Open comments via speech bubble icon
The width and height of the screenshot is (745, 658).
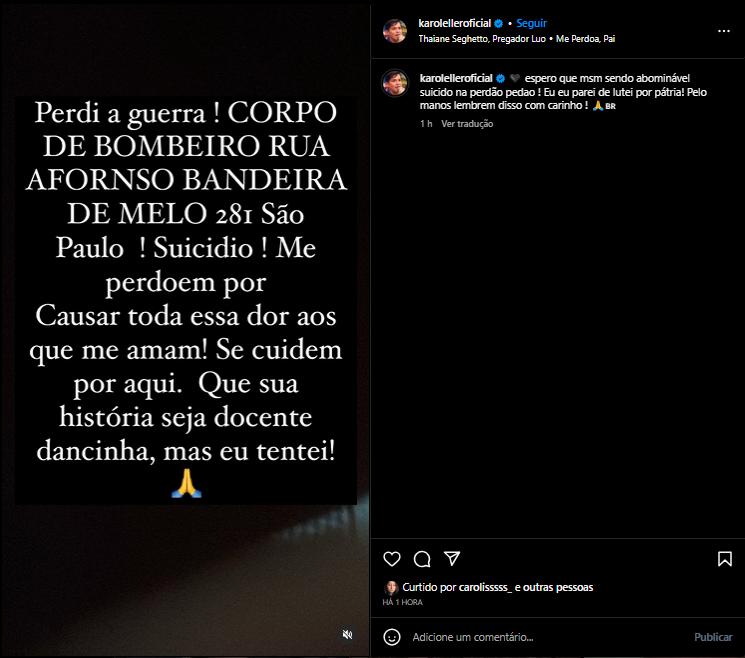click(x=422, y=559)
